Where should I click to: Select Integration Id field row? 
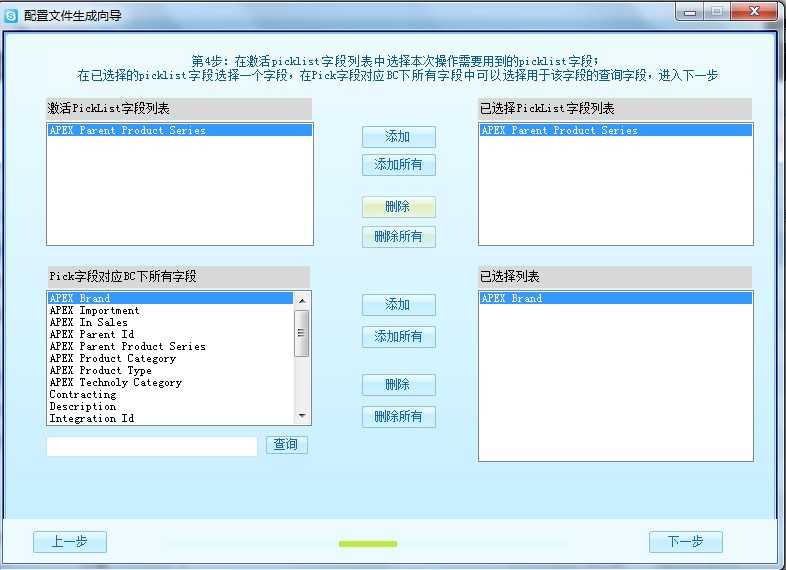pyautogui.click(x=170, y=419)
